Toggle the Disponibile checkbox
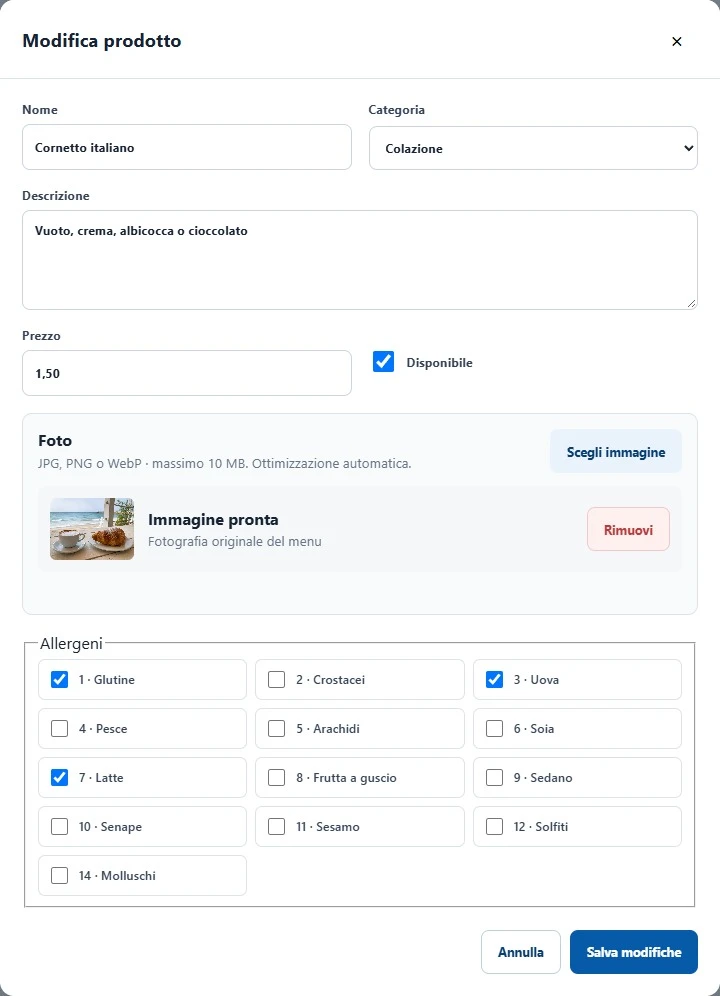The image size is (720, 996). coord(383,362)
